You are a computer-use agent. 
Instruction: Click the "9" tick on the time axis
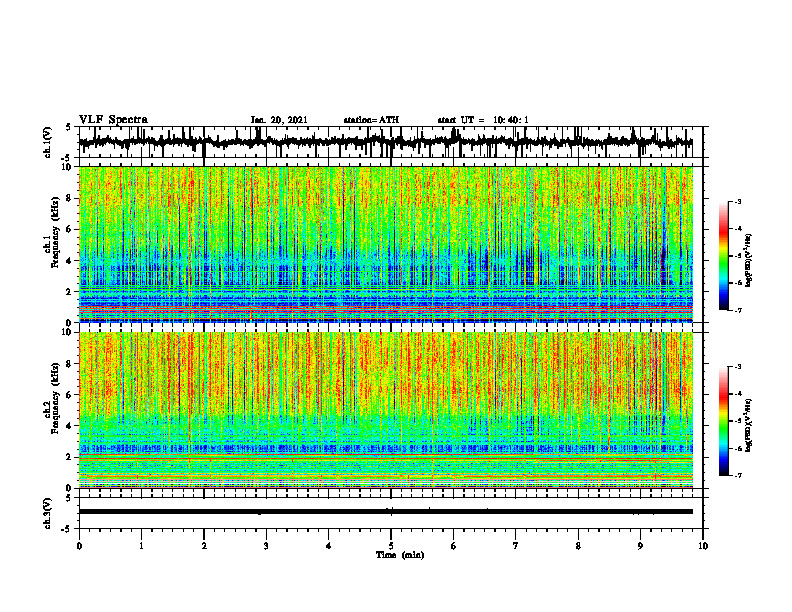(640, 546)
